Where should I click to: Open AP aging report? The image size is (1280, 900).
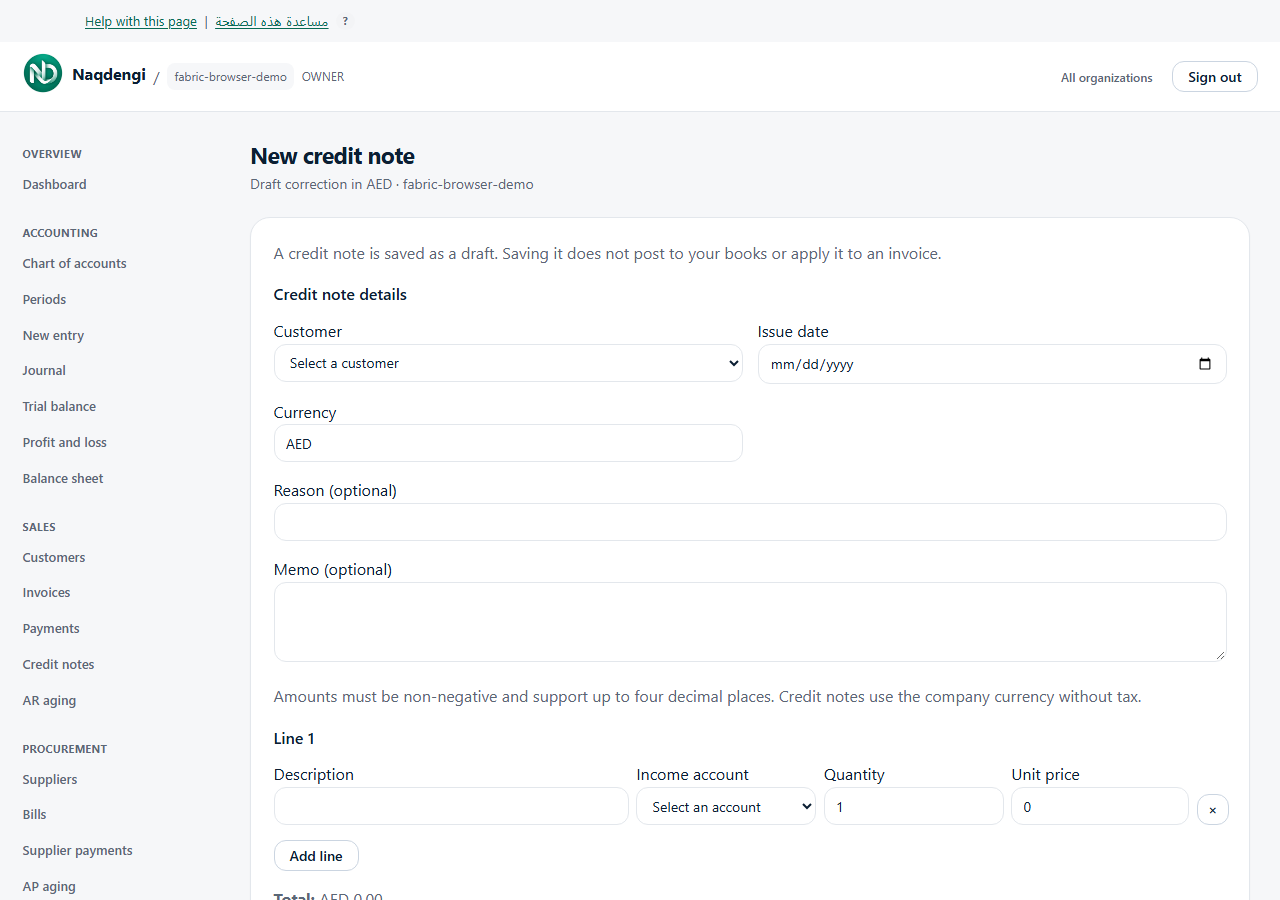click(x=49, y=887)
